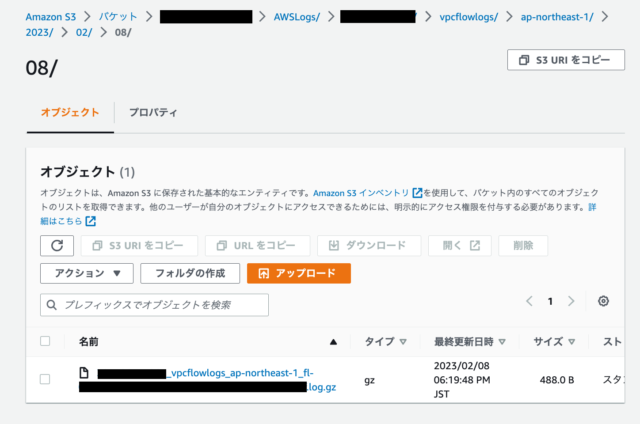
Task: Open the vpcflowlogs_ap-northeast-1 log.gz object
Action: 208,380
